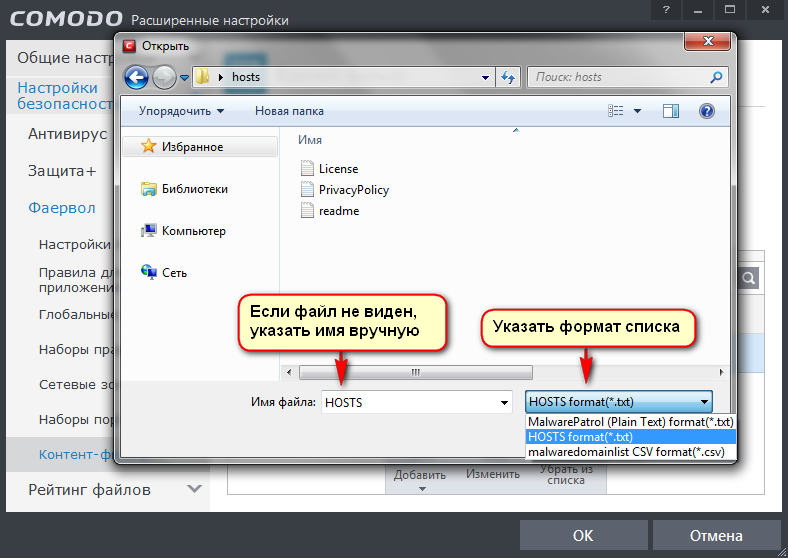Image resolution: width=788 pixels, height=558 pixels.
Task: Choose MalwarePatrol (Plain Text) format option
Action: click(x=631, y=422)
